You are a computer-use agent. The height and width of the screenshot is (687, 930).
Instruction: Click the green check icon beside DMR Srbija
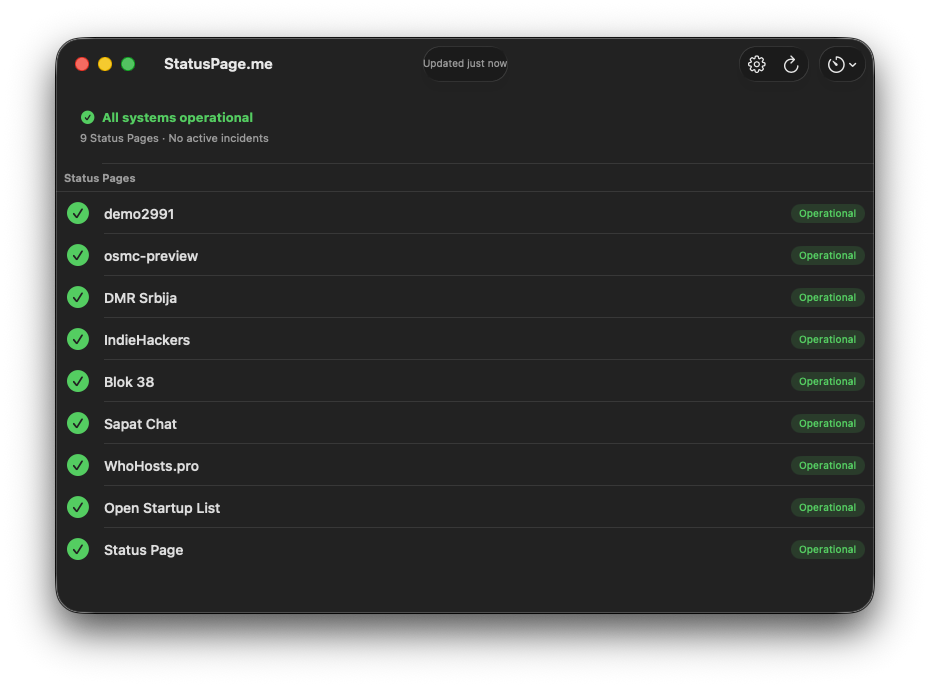78,297
